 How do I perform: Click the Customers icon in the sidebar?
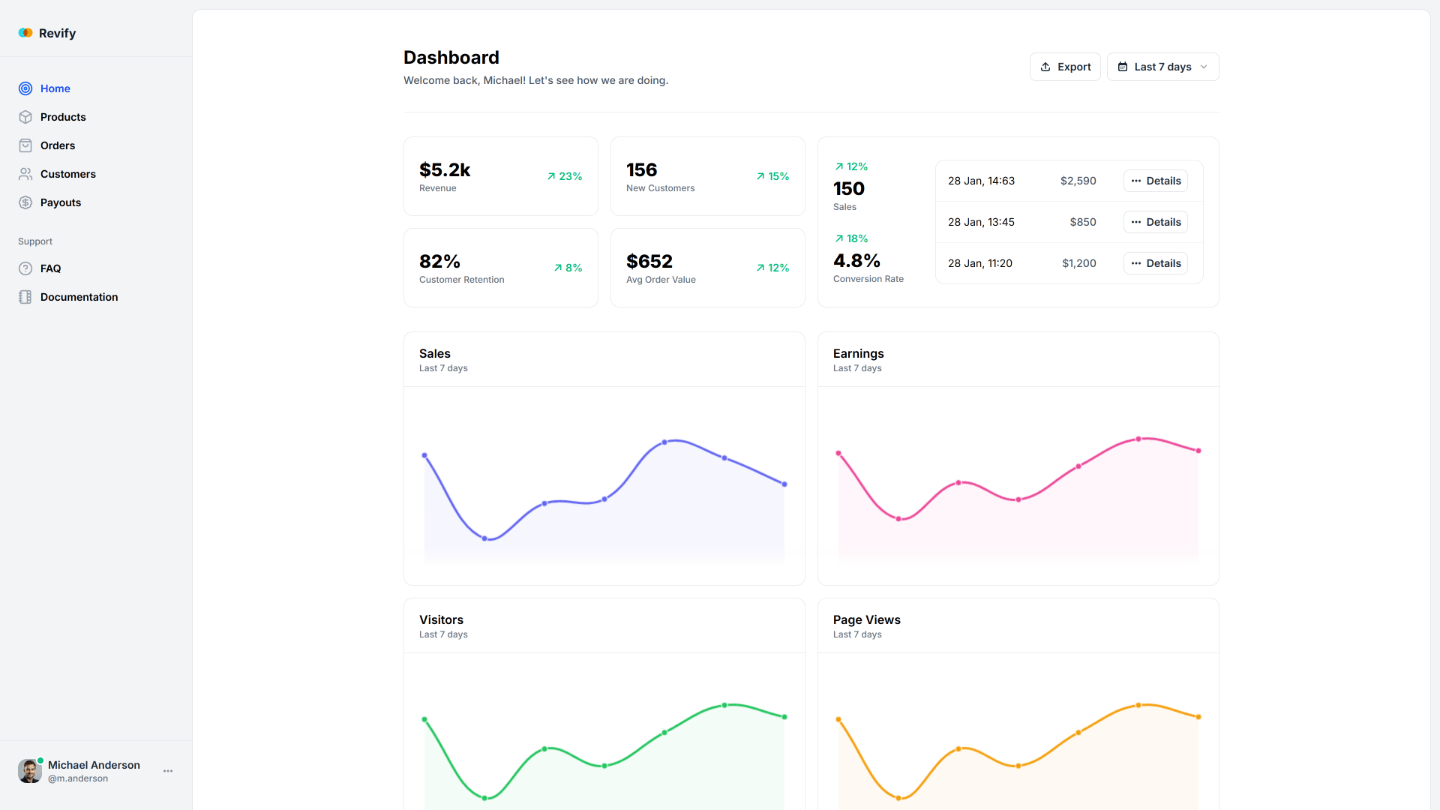tap(24, 174)
